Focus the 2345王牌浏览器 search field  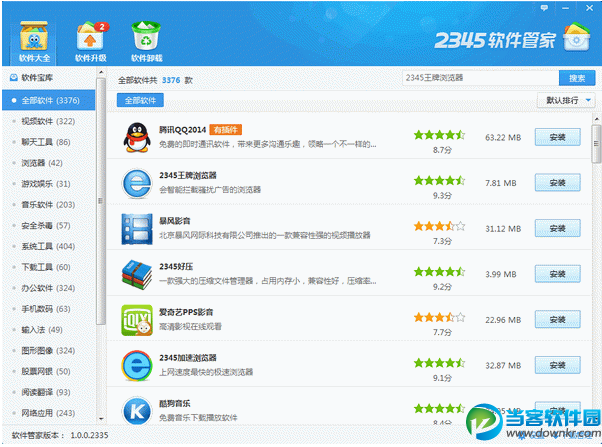[x=480, y=78]
